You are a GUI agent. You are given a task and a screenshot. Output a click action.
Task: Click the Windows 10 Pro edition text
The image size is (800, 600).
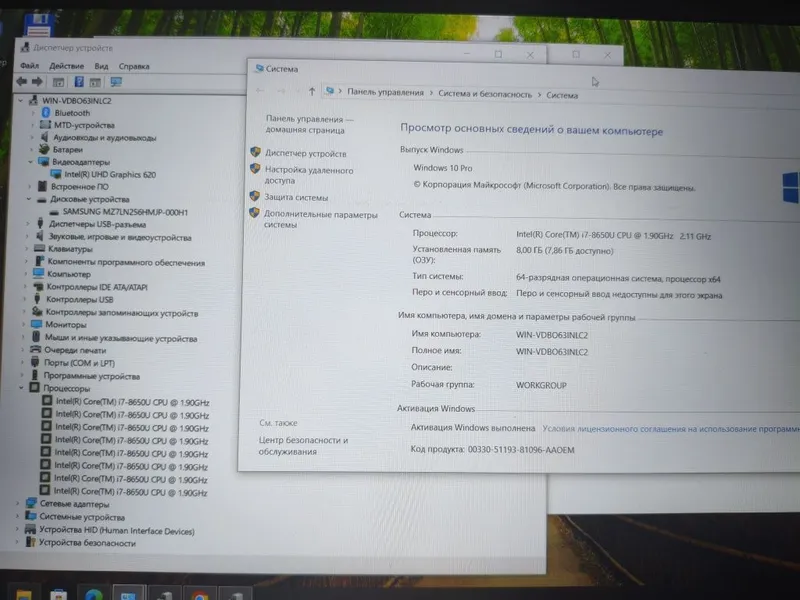tap(442, 167)
